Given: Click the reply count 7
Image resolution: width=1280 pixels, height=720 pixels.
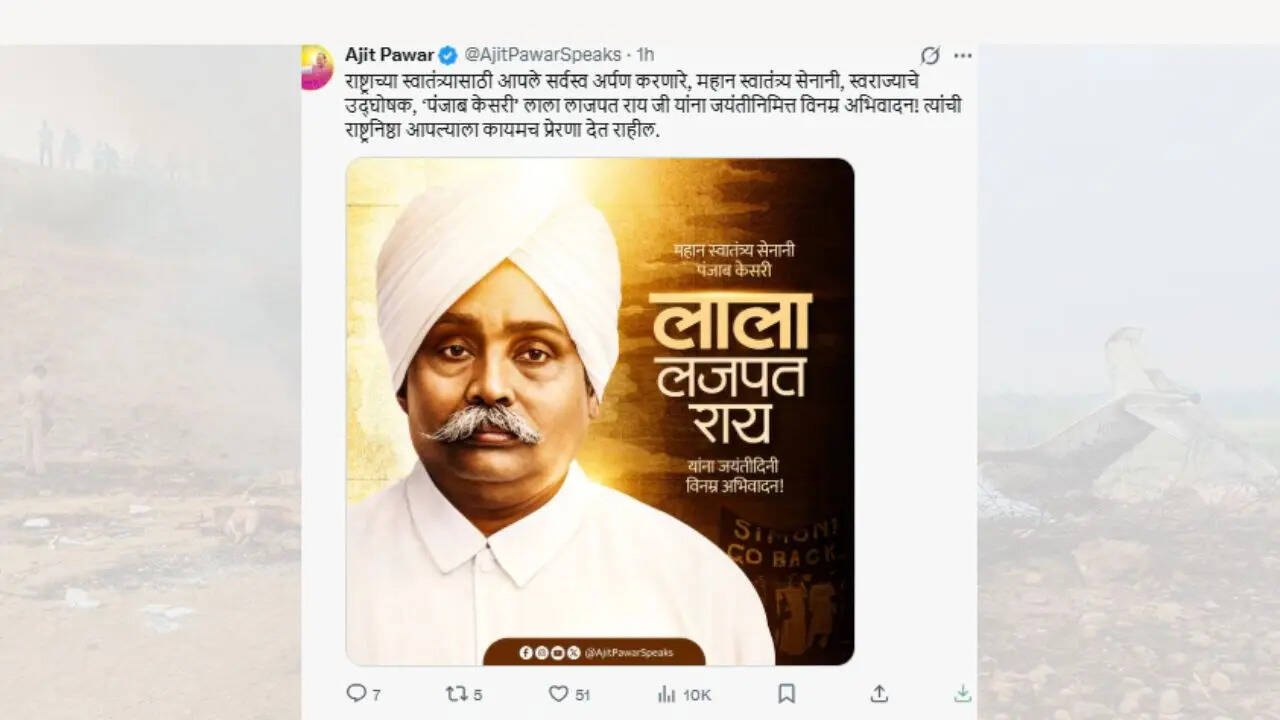Looking at the screenshot, I should tap(376, 694).
